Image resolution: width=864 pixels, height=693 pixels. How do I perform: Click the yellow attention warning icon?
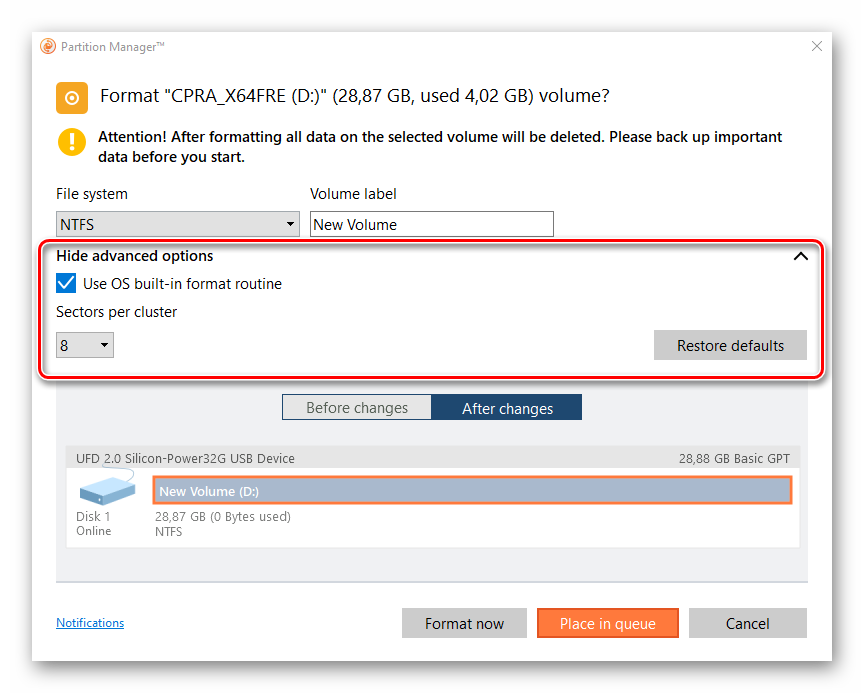tap(71, 142)
